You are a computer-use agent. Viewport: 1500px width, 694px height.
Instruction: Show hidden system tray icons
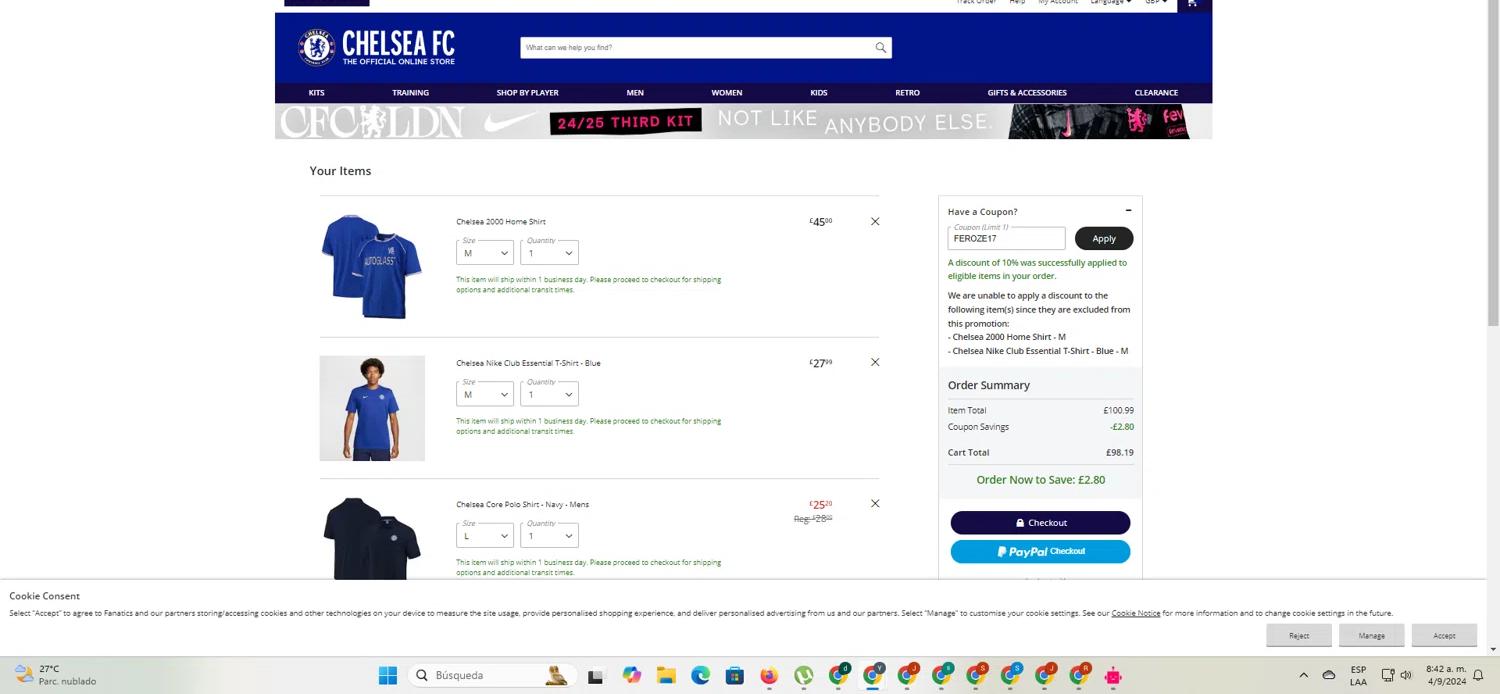[1303, 675]
